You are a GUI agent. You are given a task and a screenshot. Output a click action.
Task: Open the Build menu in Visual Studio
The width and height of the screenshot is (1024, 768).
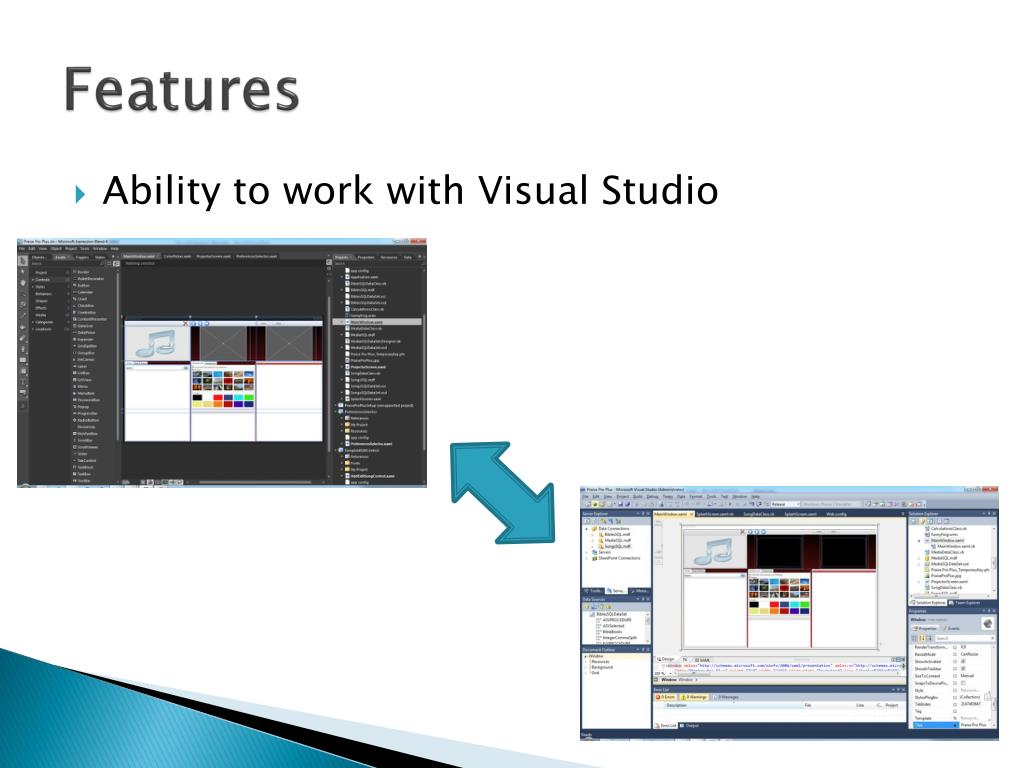pyautogui.click(x=637, y=496)
